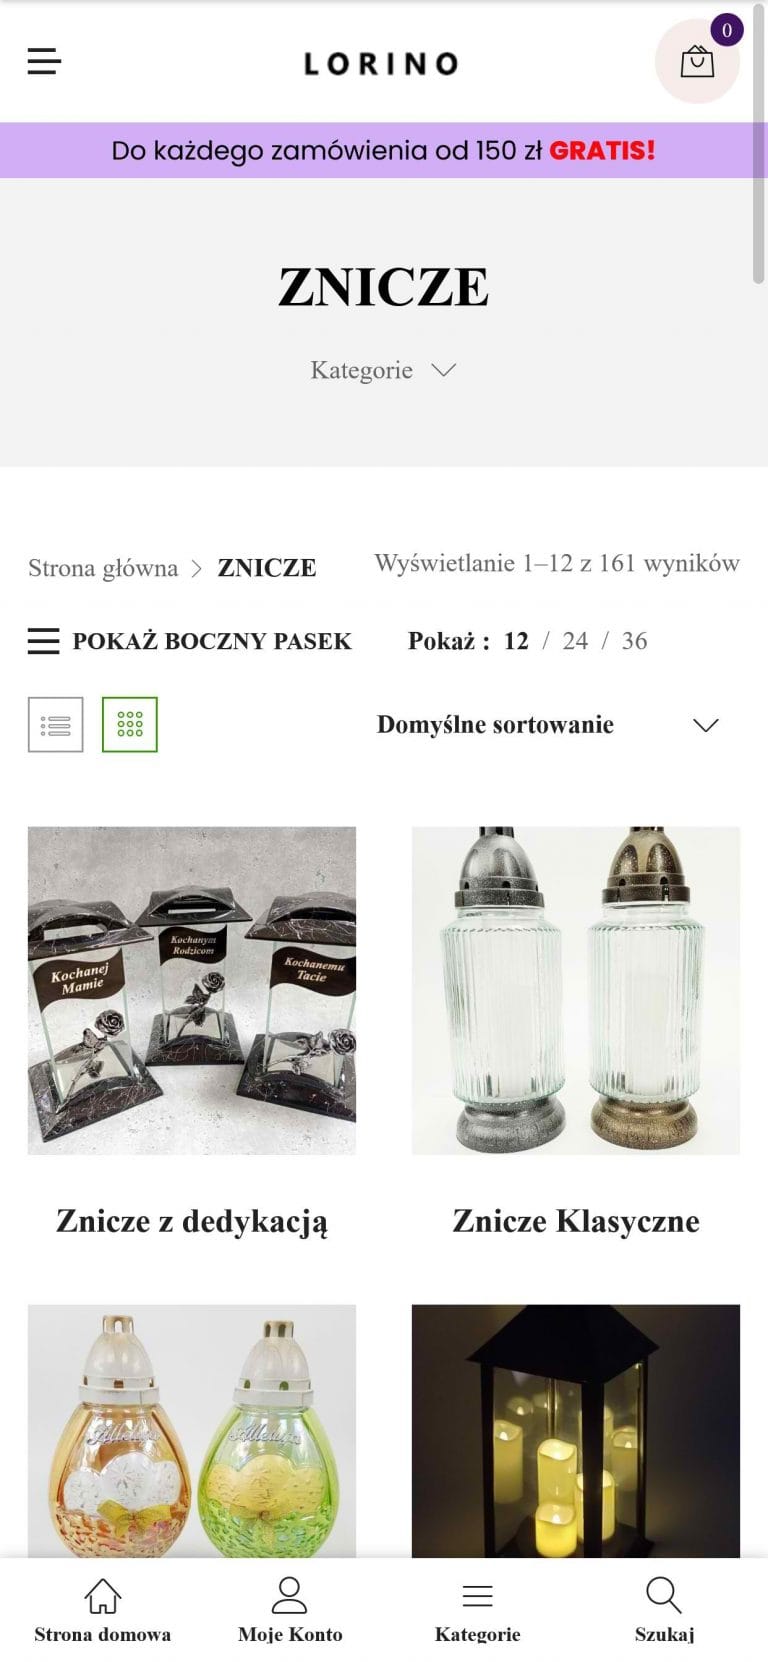Open the shopping cart icon
This screenshot has height=1662, width=768.
click(x=697, y=62)
